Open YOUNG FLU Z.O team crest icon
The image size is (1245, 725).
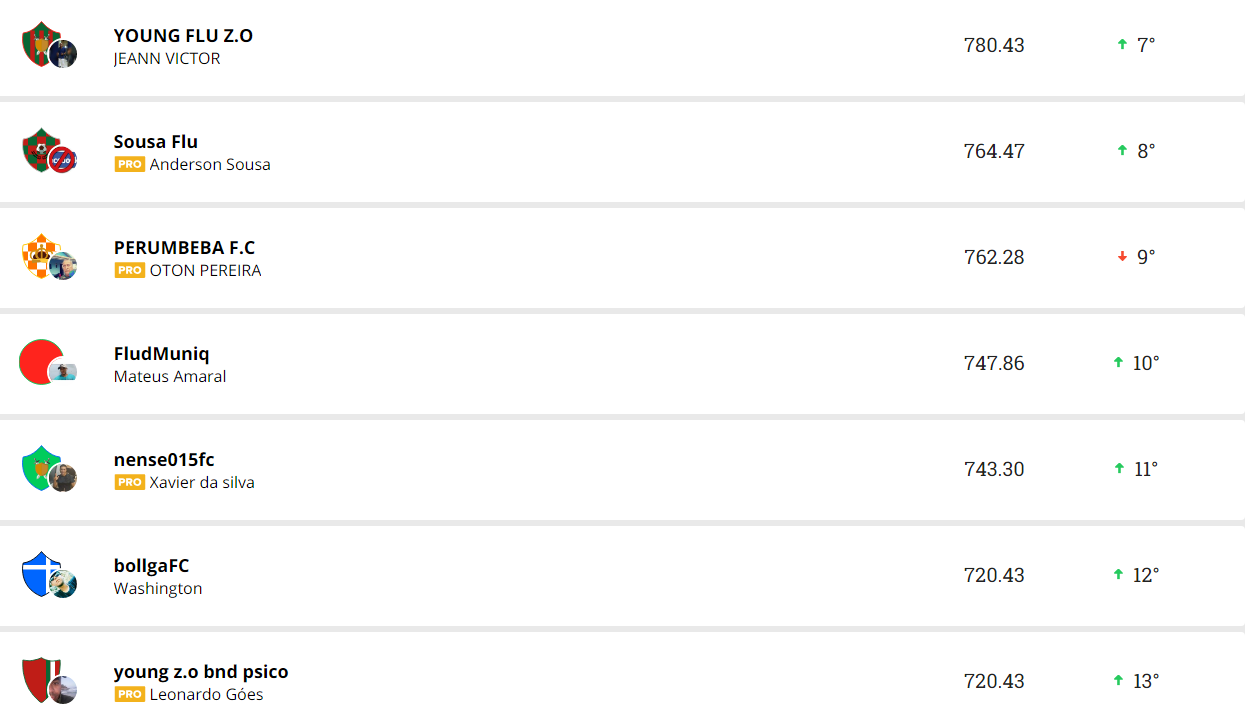[40, 42]
